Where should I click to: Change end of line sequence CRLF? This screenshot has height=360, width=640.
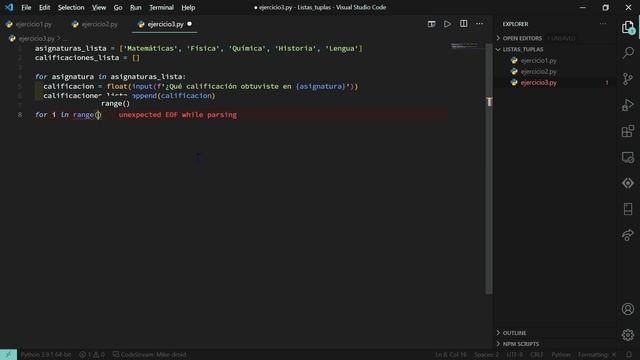pos(537,354)
